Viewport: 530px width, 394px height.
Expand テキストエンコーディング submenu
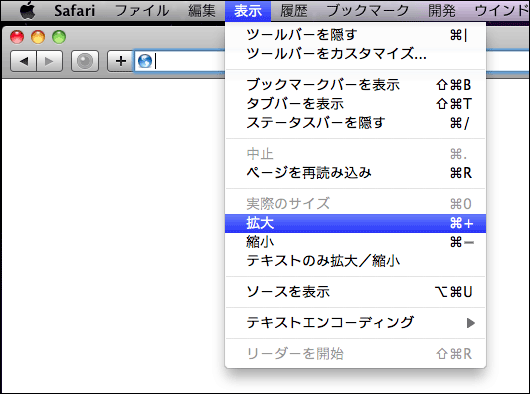tap(355, 323)
